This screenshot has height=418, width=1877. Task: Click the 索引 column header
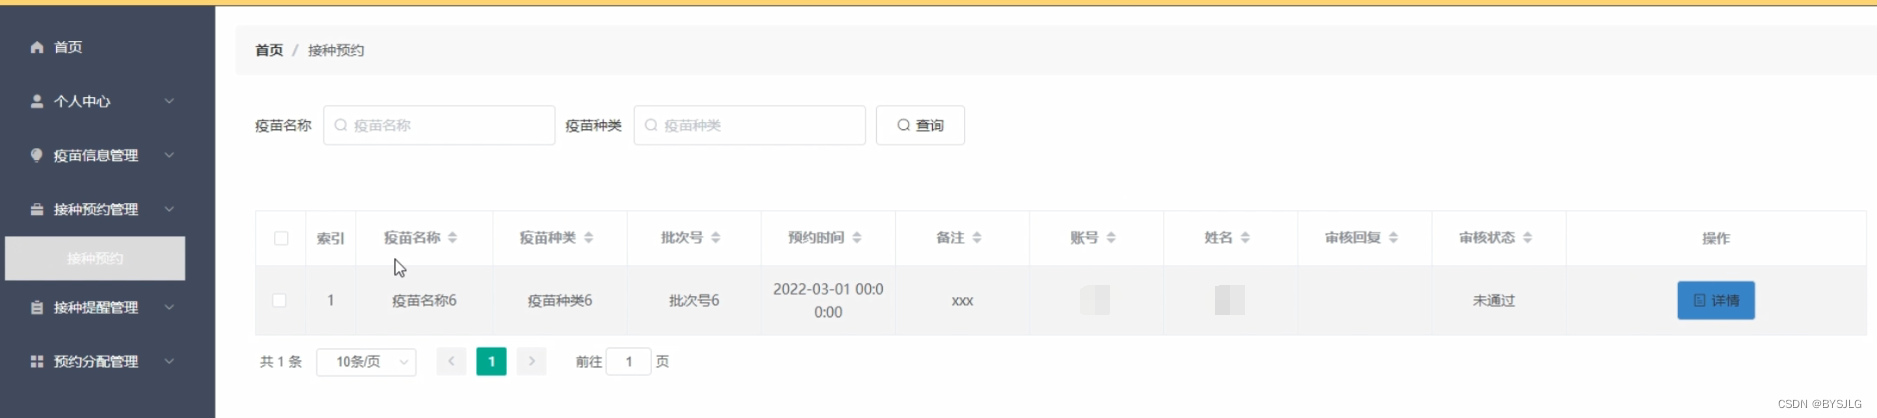point(330,238)
